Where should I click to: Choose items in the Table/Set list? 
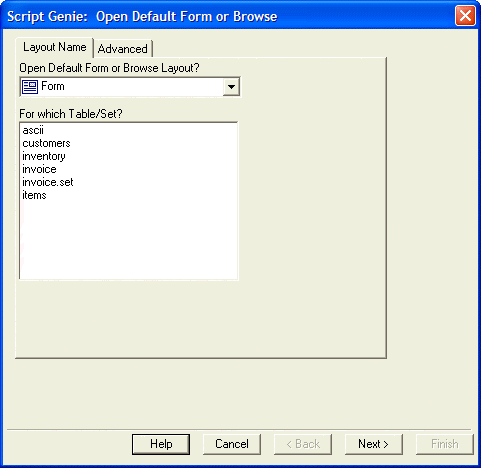coord(34,195)
